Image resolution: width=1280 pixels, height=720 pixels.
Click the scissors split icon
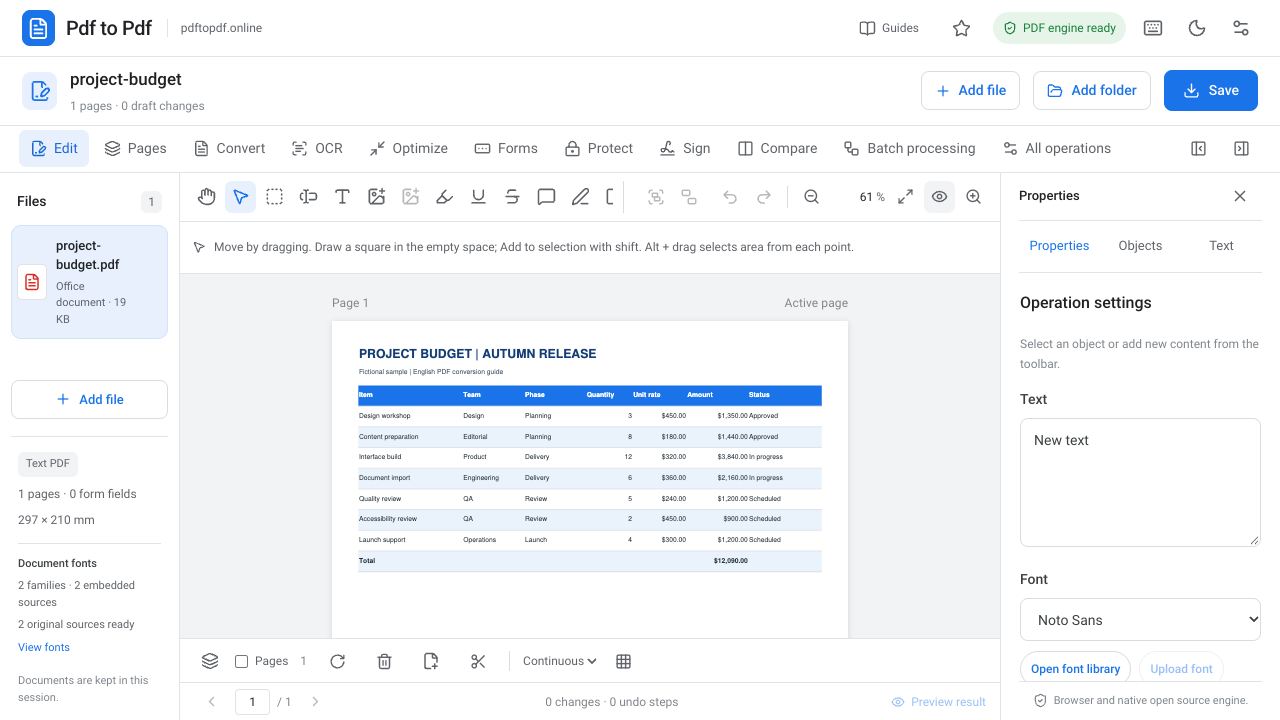click(x=478, y=661)
